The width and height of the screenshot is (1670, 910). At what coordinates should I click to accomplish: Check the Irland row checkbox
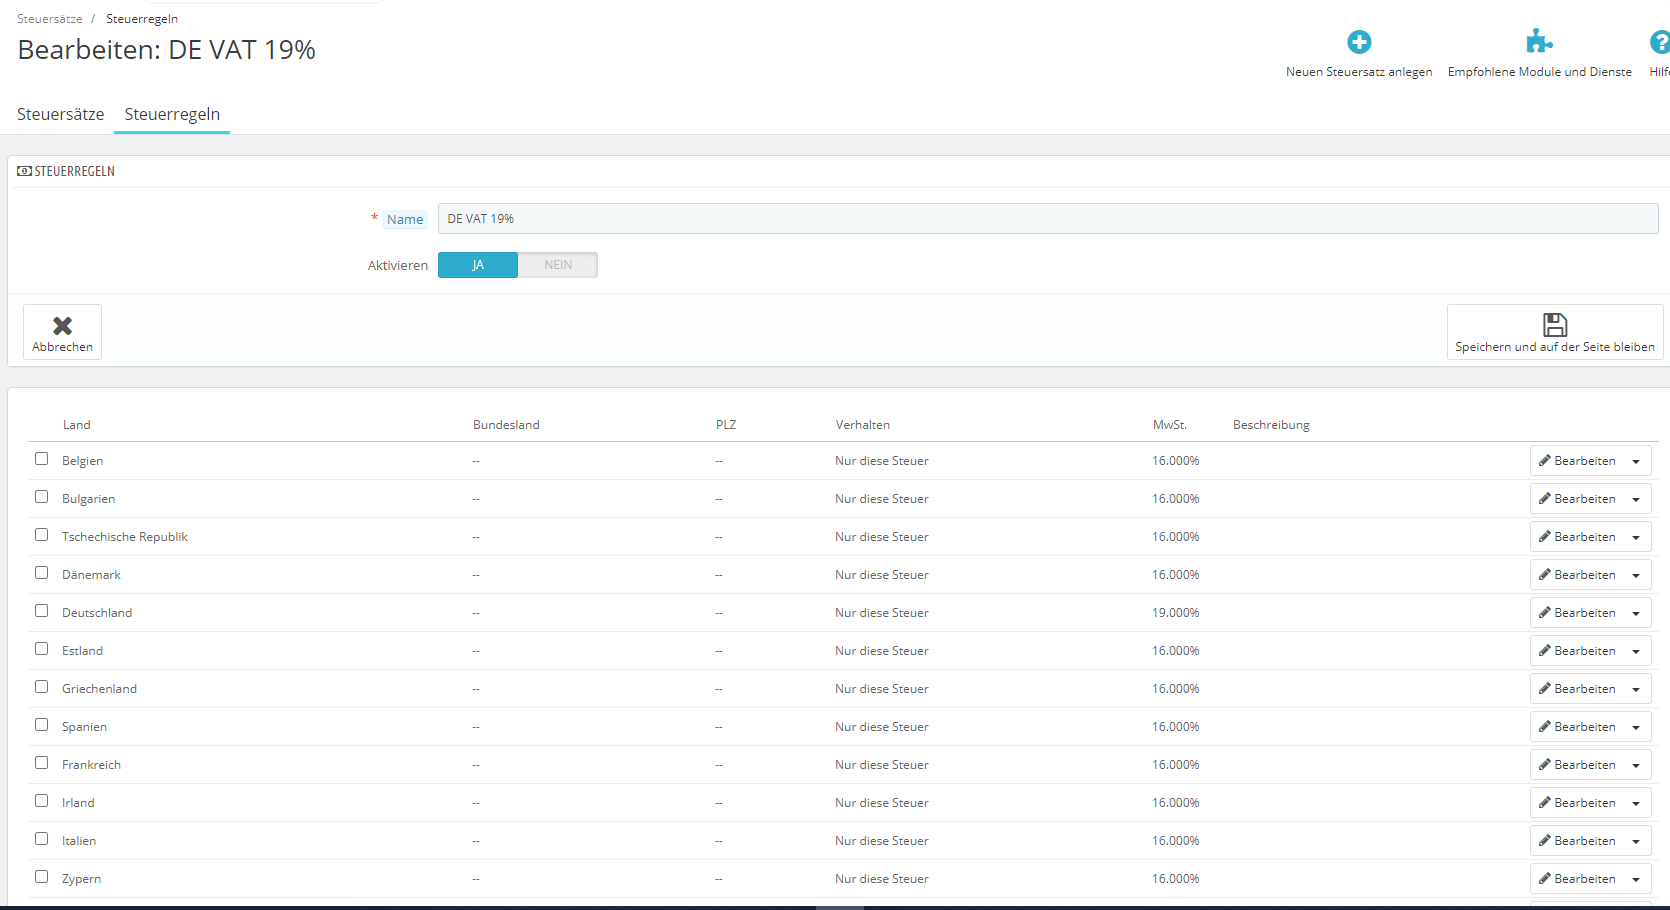[41, 801]
